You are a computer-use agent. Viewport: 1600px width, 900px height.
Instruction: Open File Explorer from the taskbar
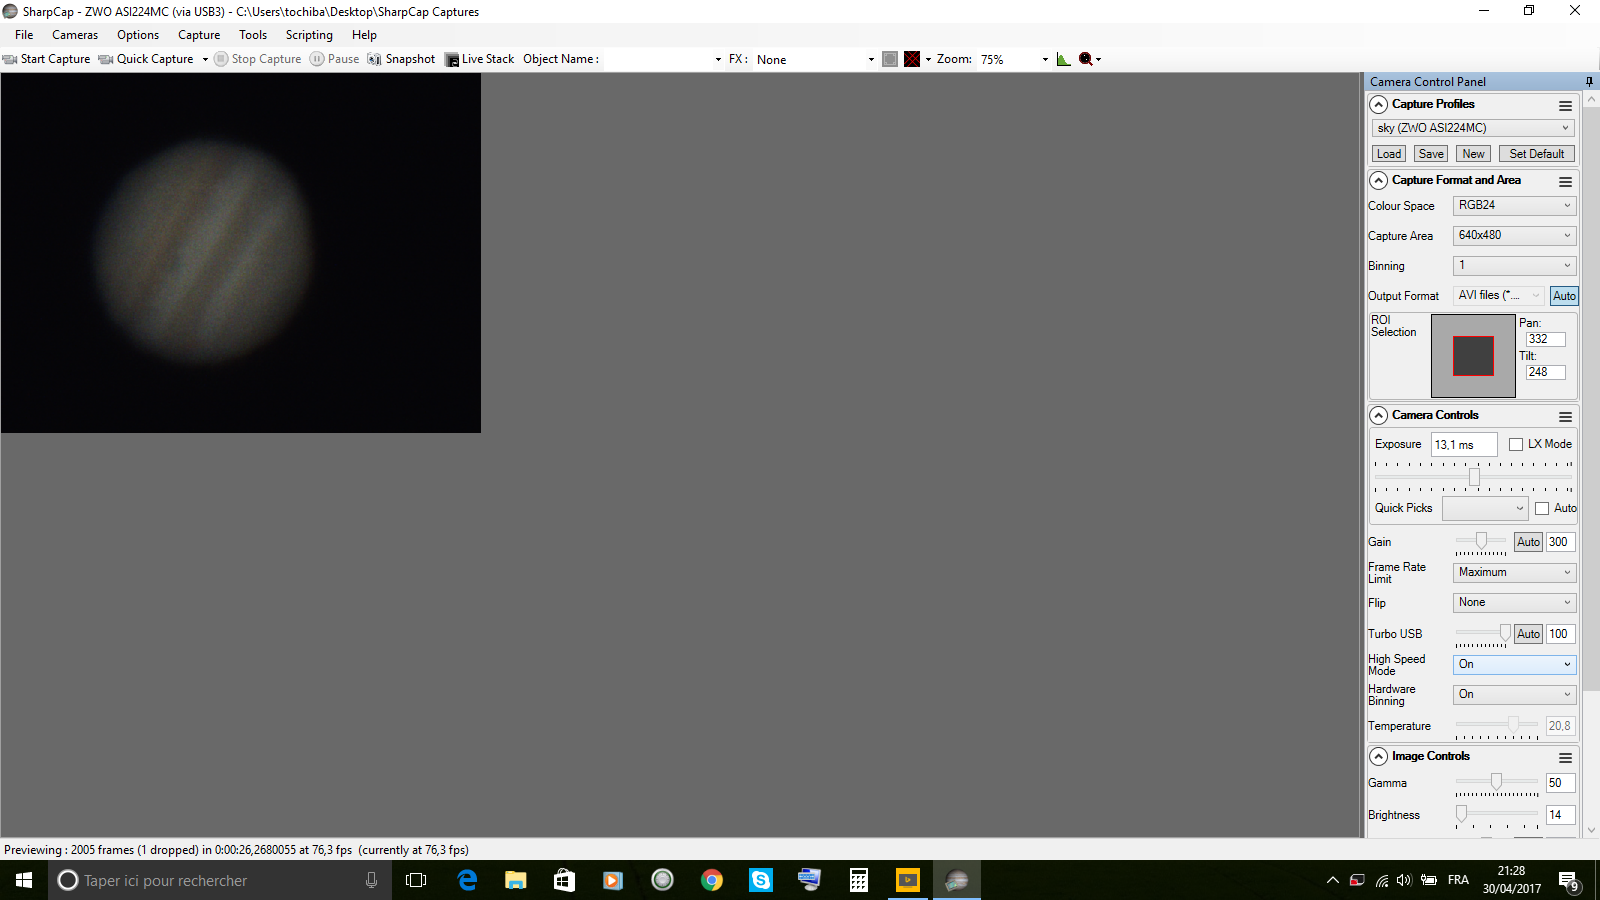point(516,880)
